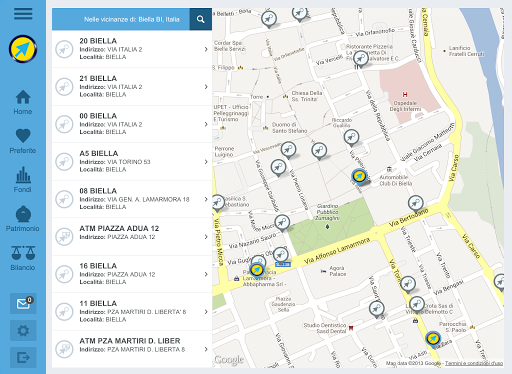This screenshot has width=512, height=374.
Task: Expand ATM PIAZZA ADUA 12 chevron
Action: click(206, 237)
